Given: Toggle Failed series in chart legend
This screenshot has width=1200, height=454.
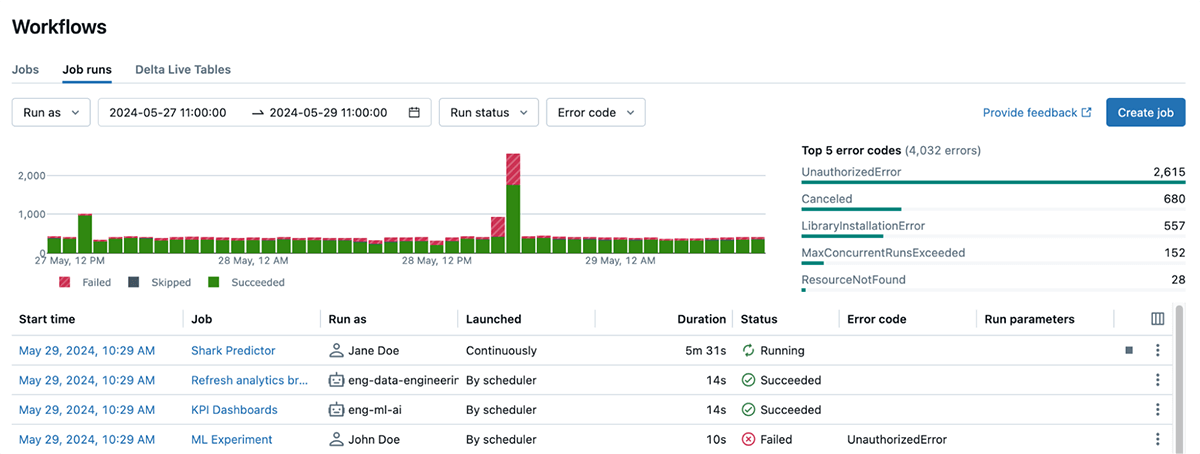Looking at the screenshot, I should click(85, 283).
